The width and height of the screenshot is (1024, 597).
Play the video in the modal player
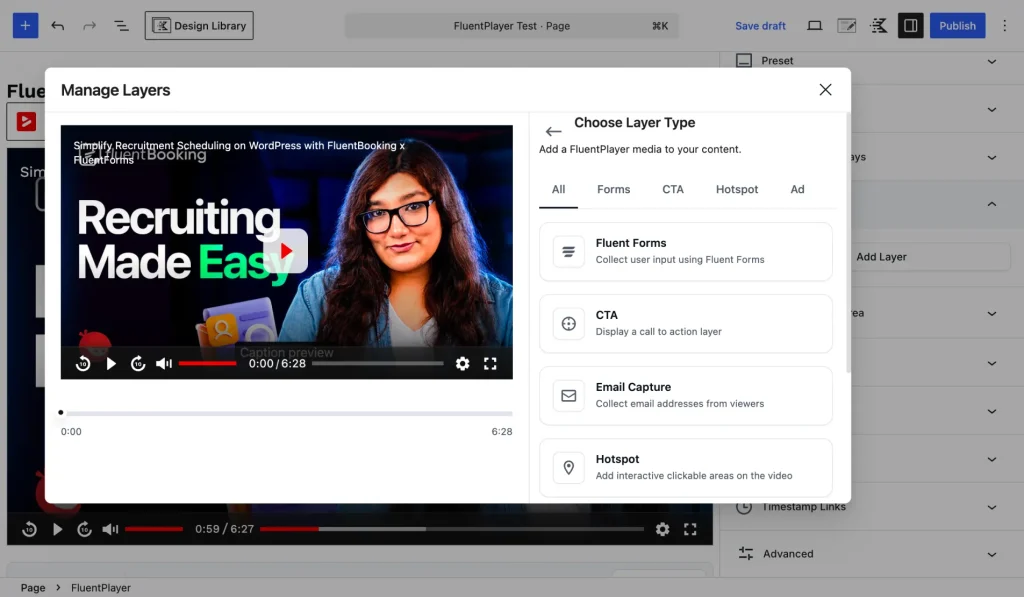pos(111,364)
